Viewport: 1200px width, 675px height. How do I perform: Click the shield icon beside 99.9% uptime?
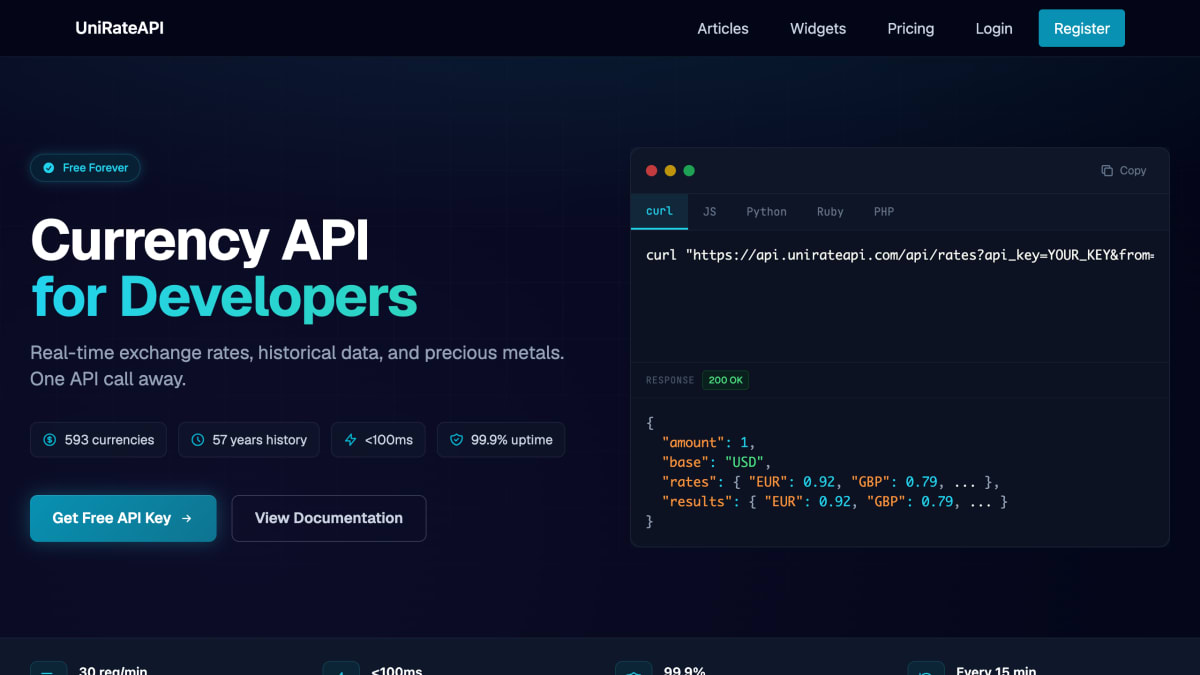[456, 440]
